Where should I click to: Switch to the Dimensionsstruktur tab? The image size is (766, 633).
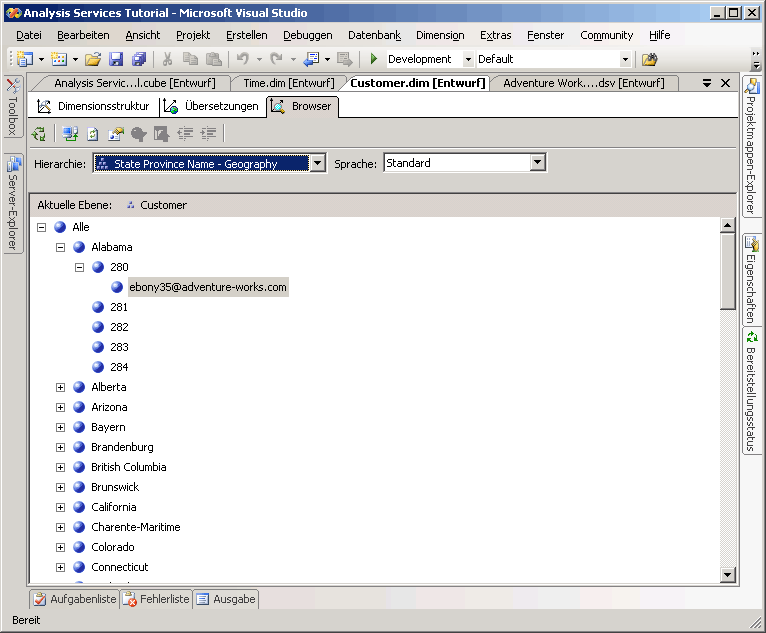(94, 106)
